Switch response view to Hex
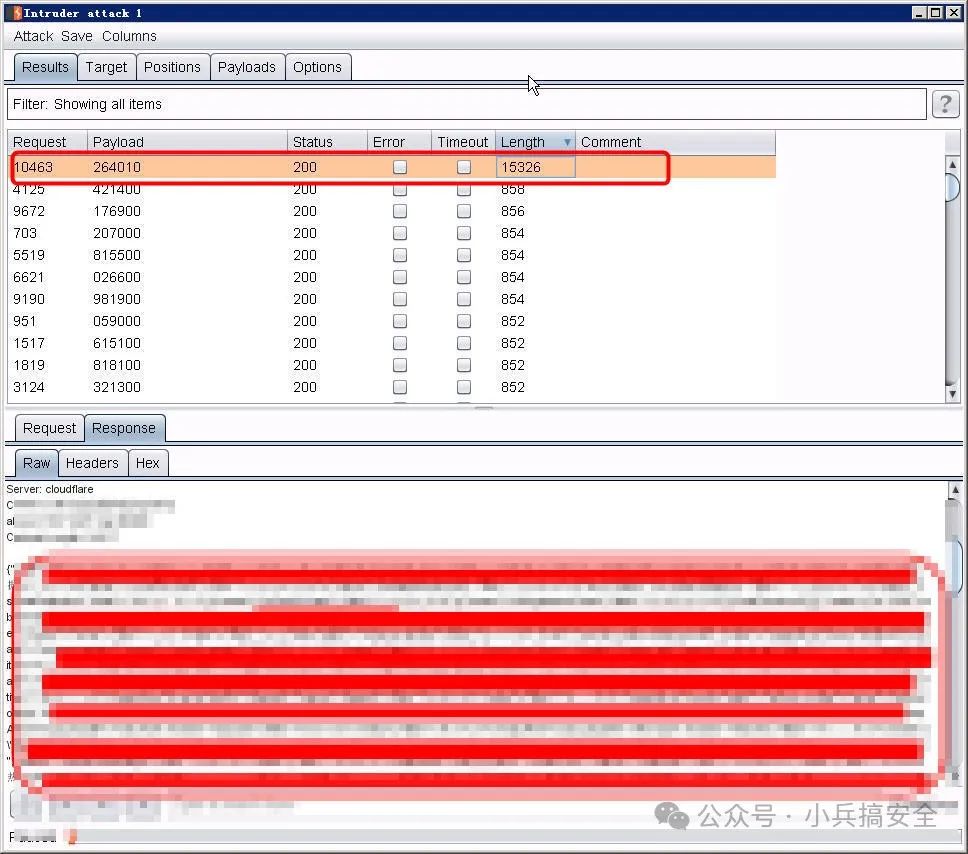Screen dimensions: 968x854 [147, 463]
